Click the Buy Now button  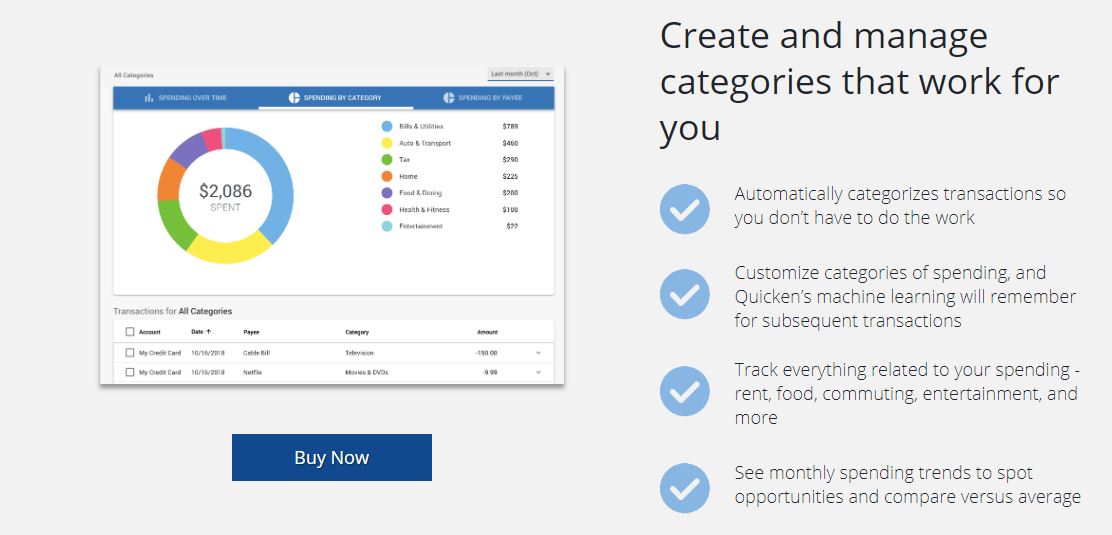click(x=332, y=458)
